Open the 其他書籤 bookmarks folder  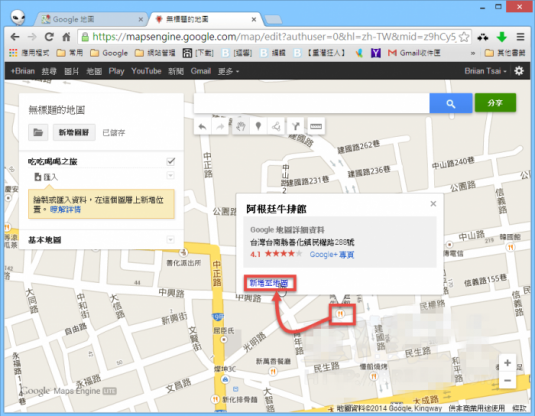505,53
